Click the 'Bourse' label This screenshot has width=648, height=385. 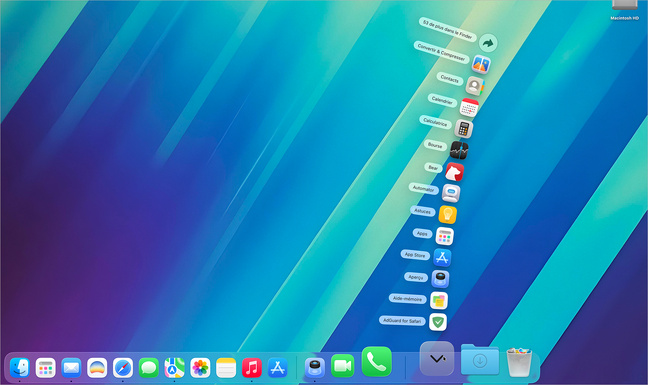click(x=435, y=145)
